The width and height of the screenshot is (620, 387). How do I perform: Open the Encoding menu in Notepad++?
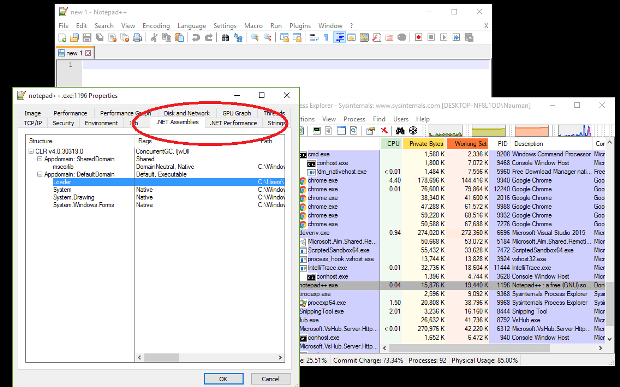(x=156, y=25)
